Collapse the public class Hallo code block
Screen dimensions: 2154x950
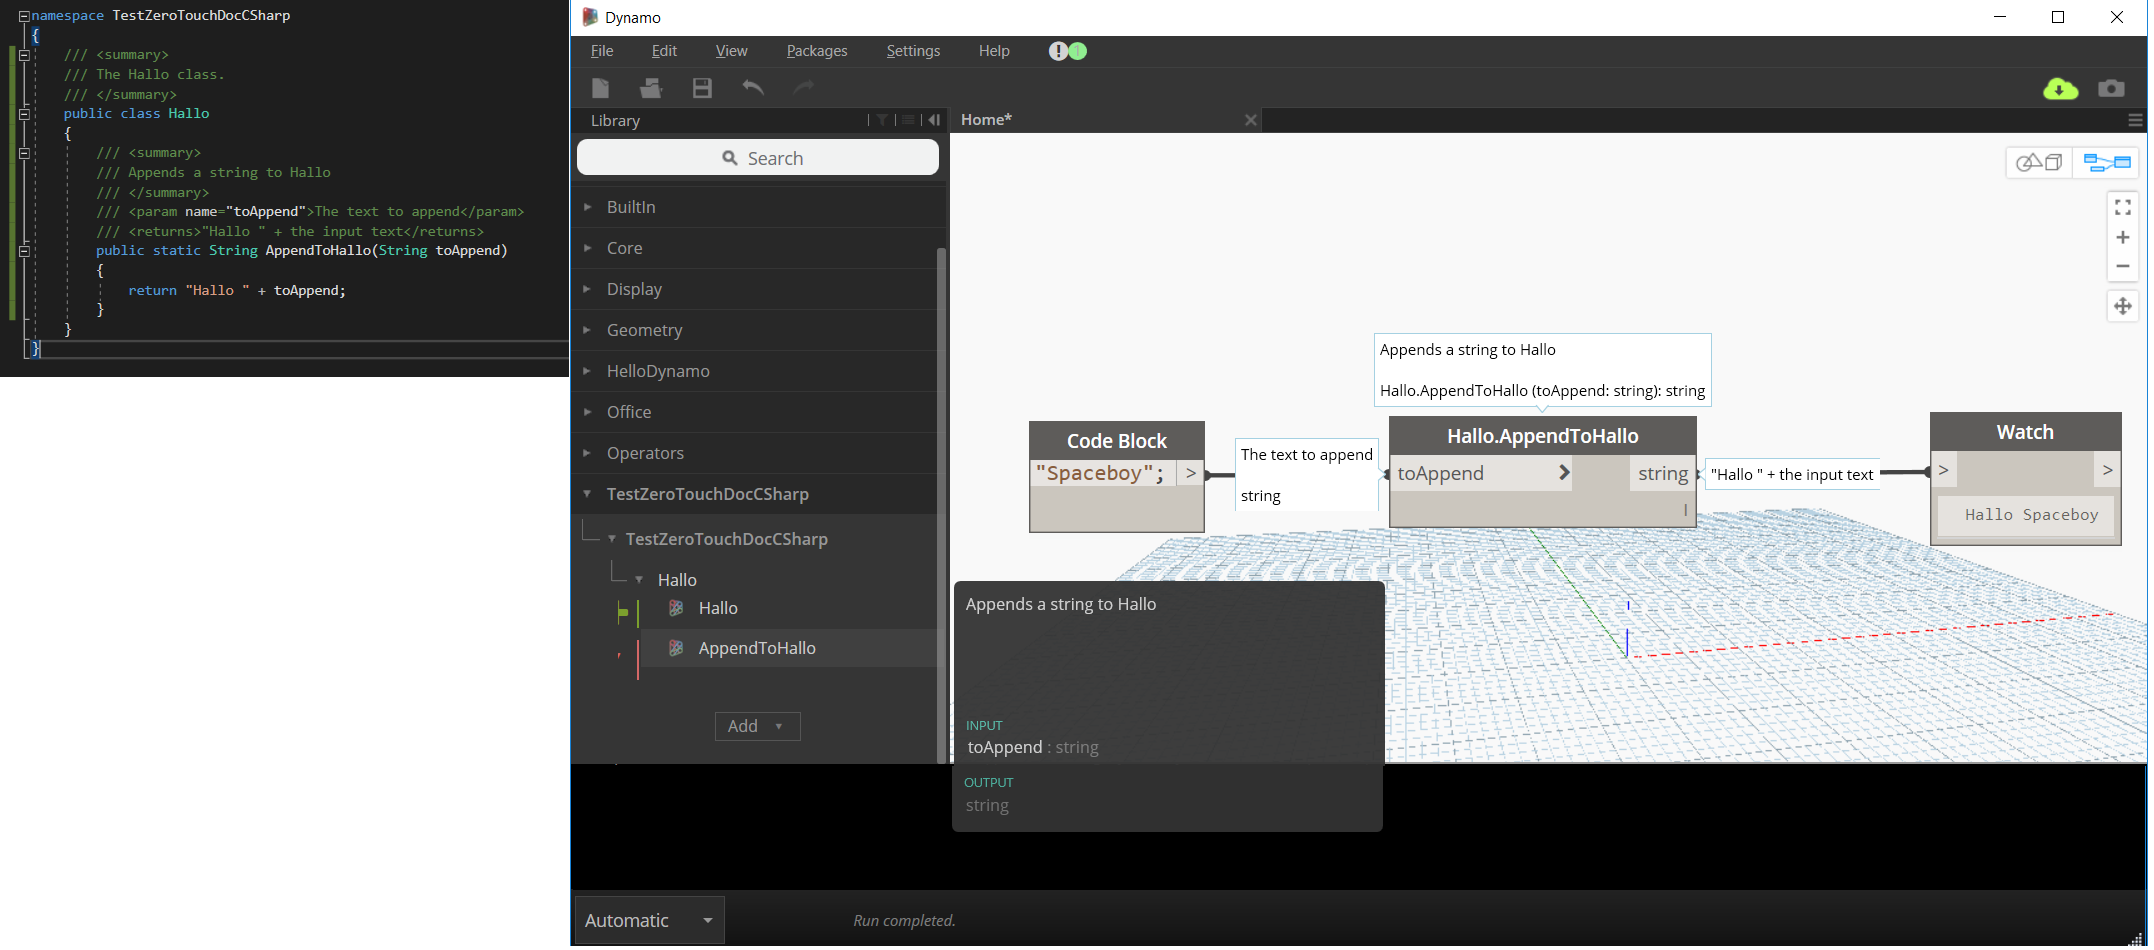pos(24,114)
